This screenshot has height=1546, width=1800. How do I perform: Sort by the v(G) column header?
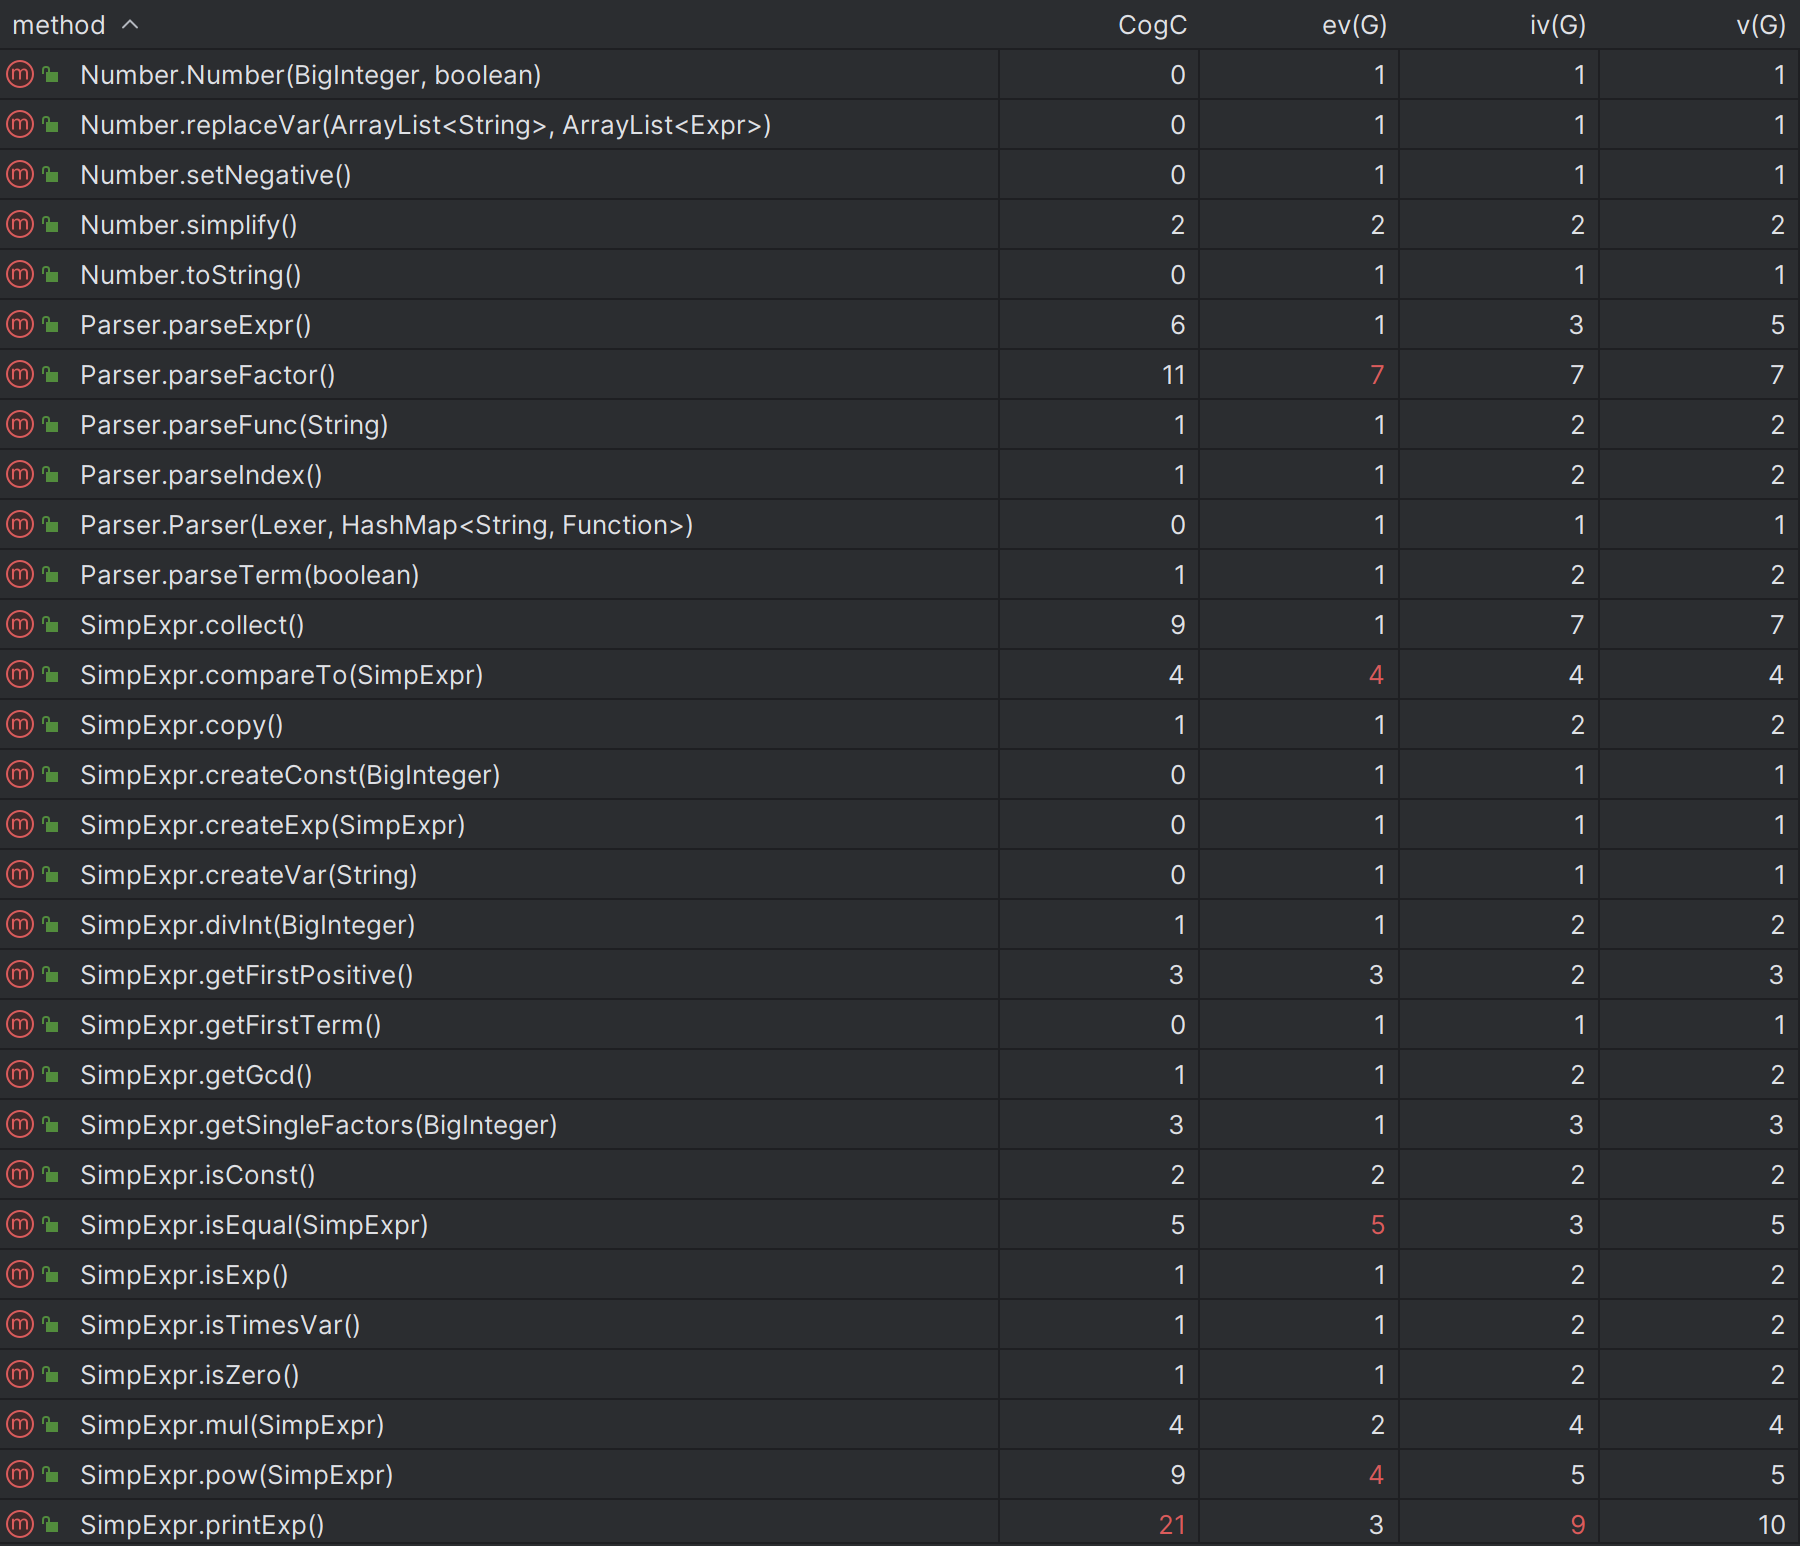click(1761, 25)
